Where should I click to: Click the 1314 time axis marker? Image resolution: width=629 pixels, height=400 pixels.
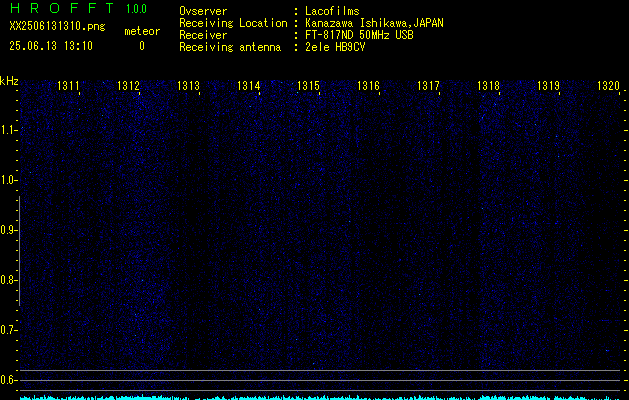coord(248,85)
